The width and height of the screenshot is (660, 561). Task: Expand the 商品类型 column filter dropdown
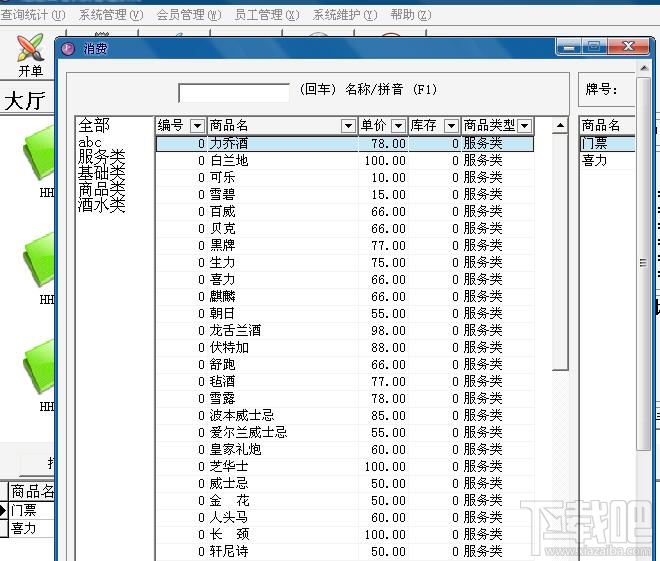coord(524,125)
